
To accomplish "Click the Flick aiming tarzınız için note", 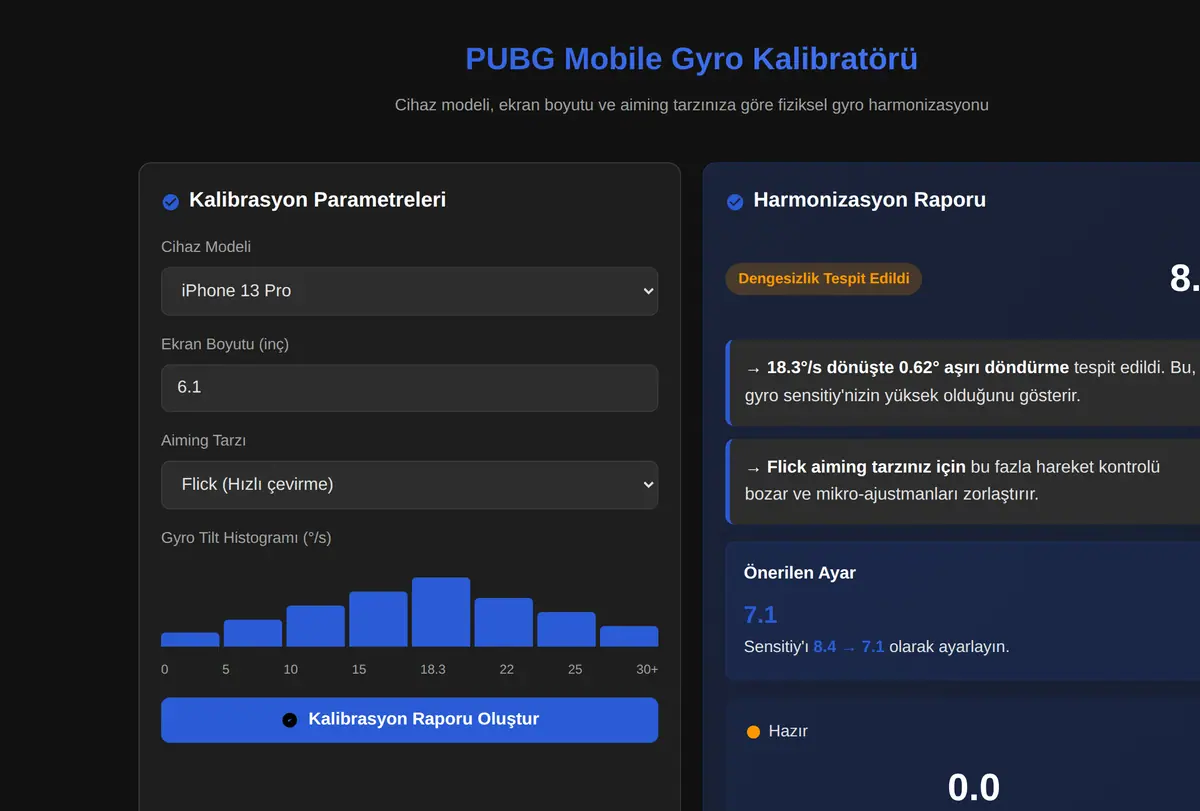I will 963,481.
